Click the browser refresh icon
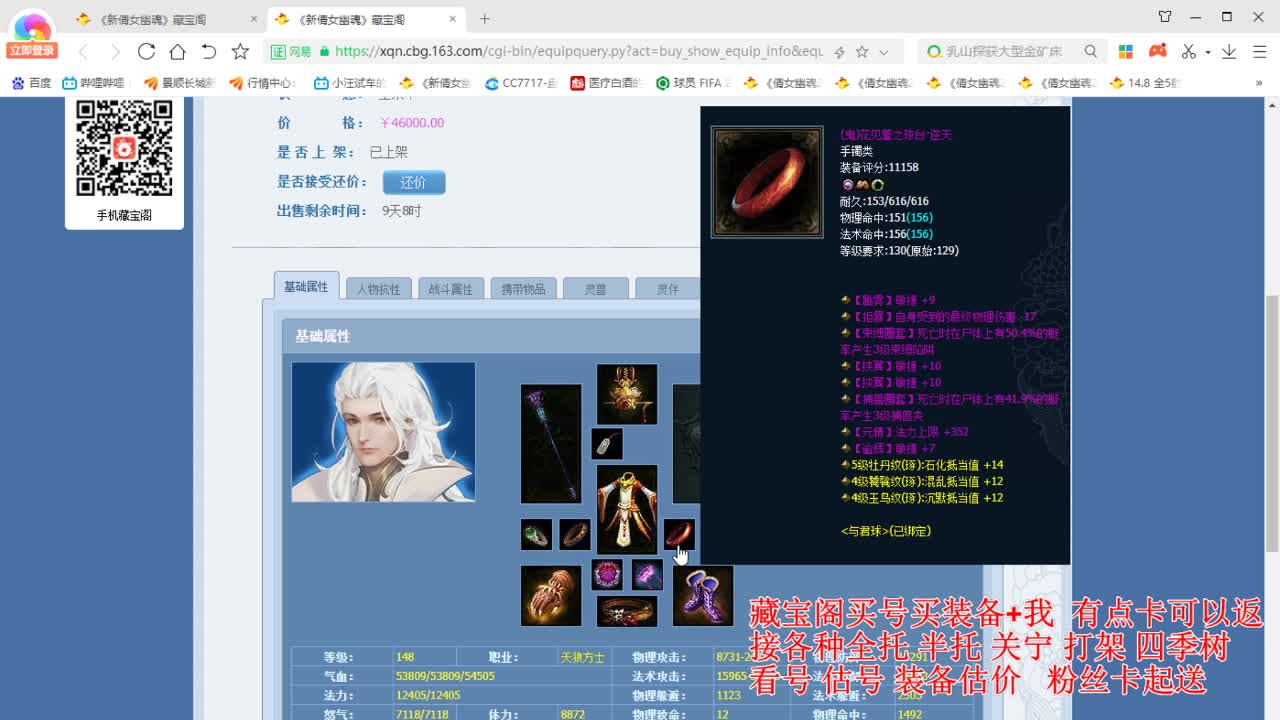1280x720 pixels. pyautogui.click(x=145, y=51)
